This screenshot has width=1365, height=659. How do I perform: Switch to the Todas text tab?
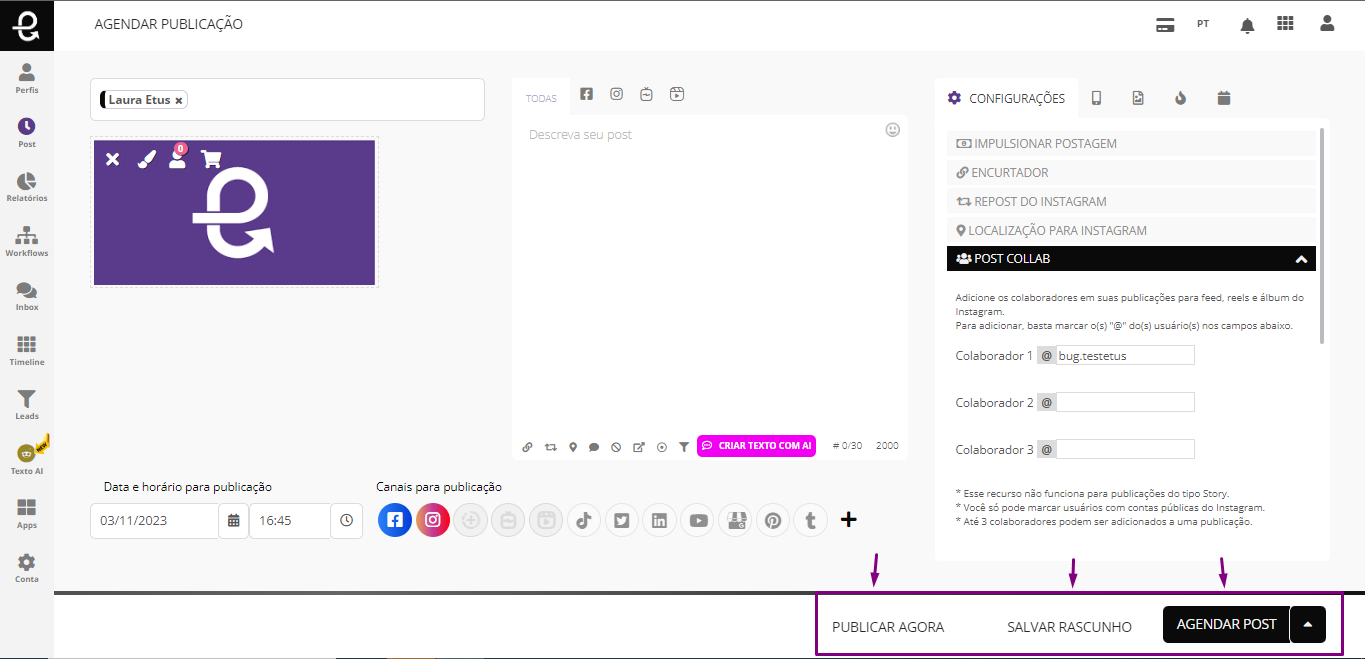[541, 98]
